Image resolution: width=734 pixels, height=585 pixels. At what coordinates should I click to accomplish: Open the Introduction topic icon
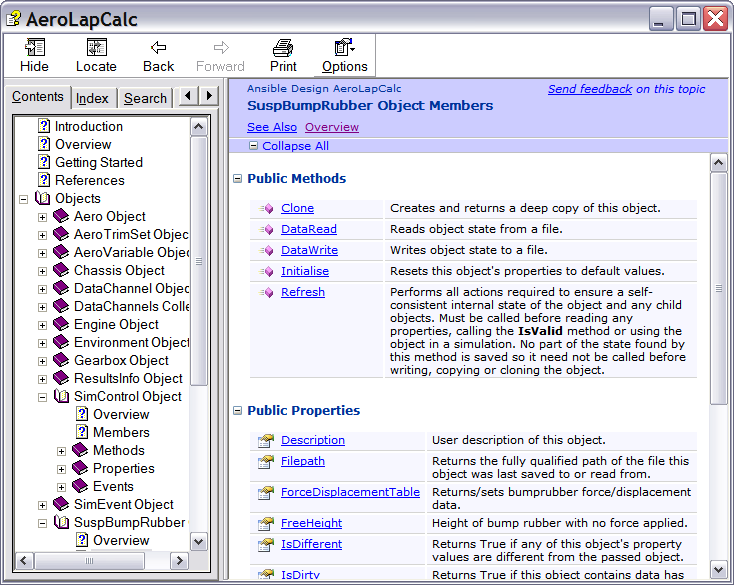[x=44, y=126]
